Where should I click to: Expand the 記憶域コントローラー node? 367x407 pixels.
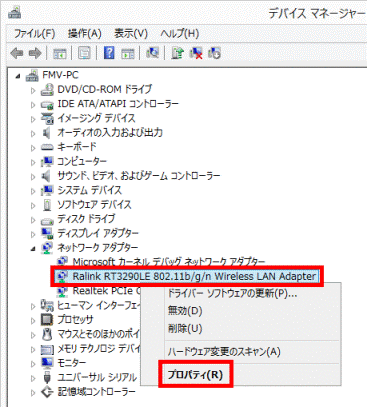pos(33,392)
